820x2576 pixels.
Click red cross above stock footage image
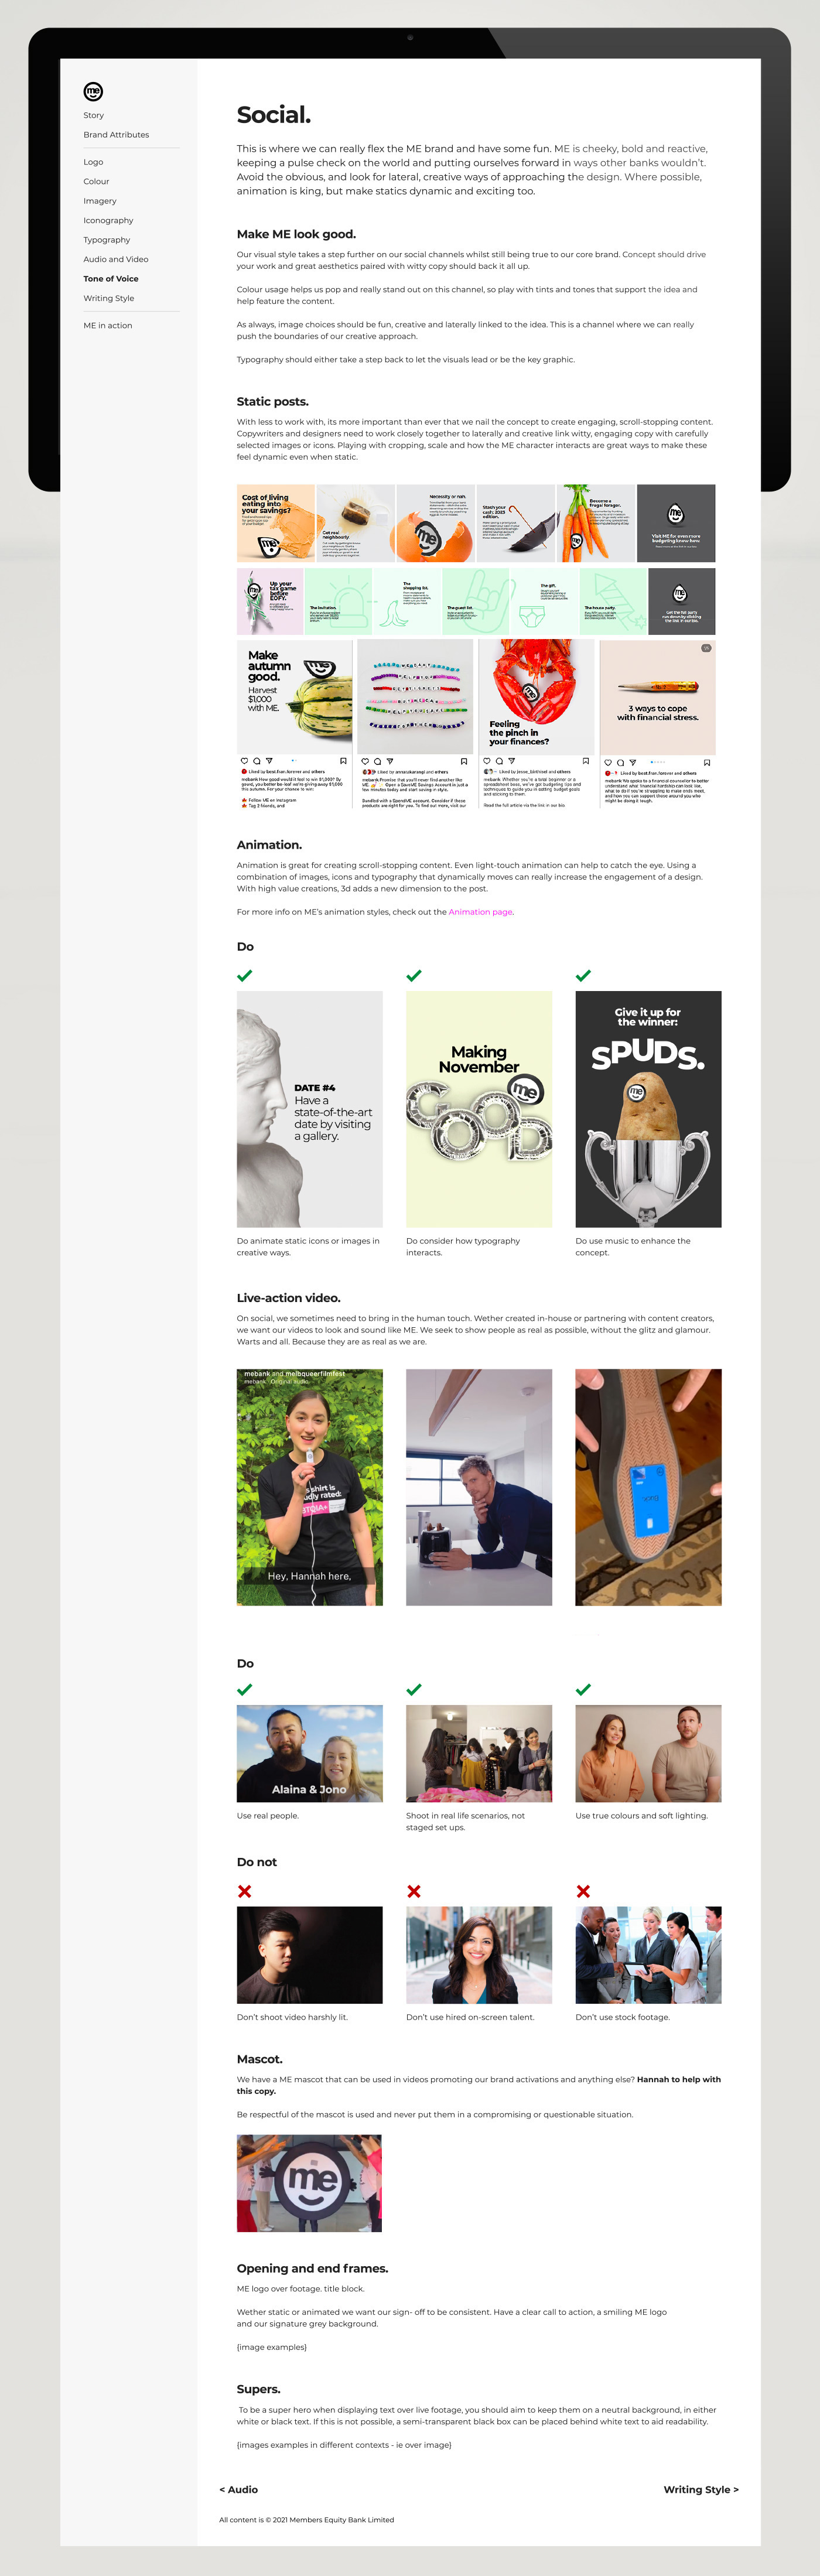point(583,1891)
